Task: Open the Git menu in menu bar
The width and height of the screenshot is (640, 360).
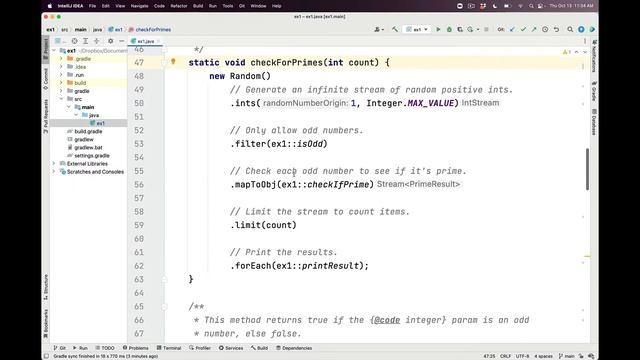Action: point(242,6)
